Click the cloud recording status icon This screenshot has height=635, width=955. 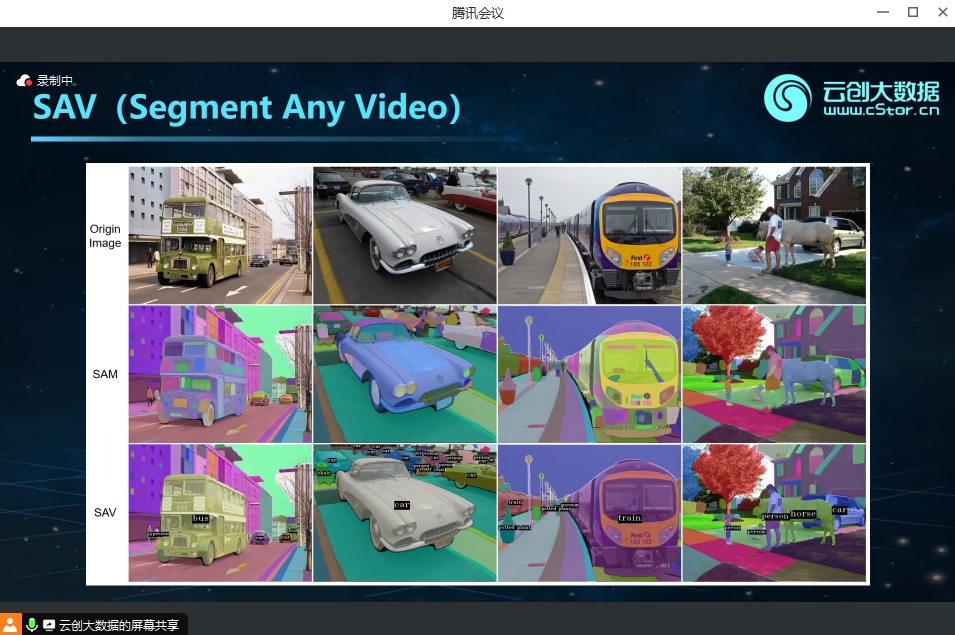pyautogui.click(x=25, y=80)
